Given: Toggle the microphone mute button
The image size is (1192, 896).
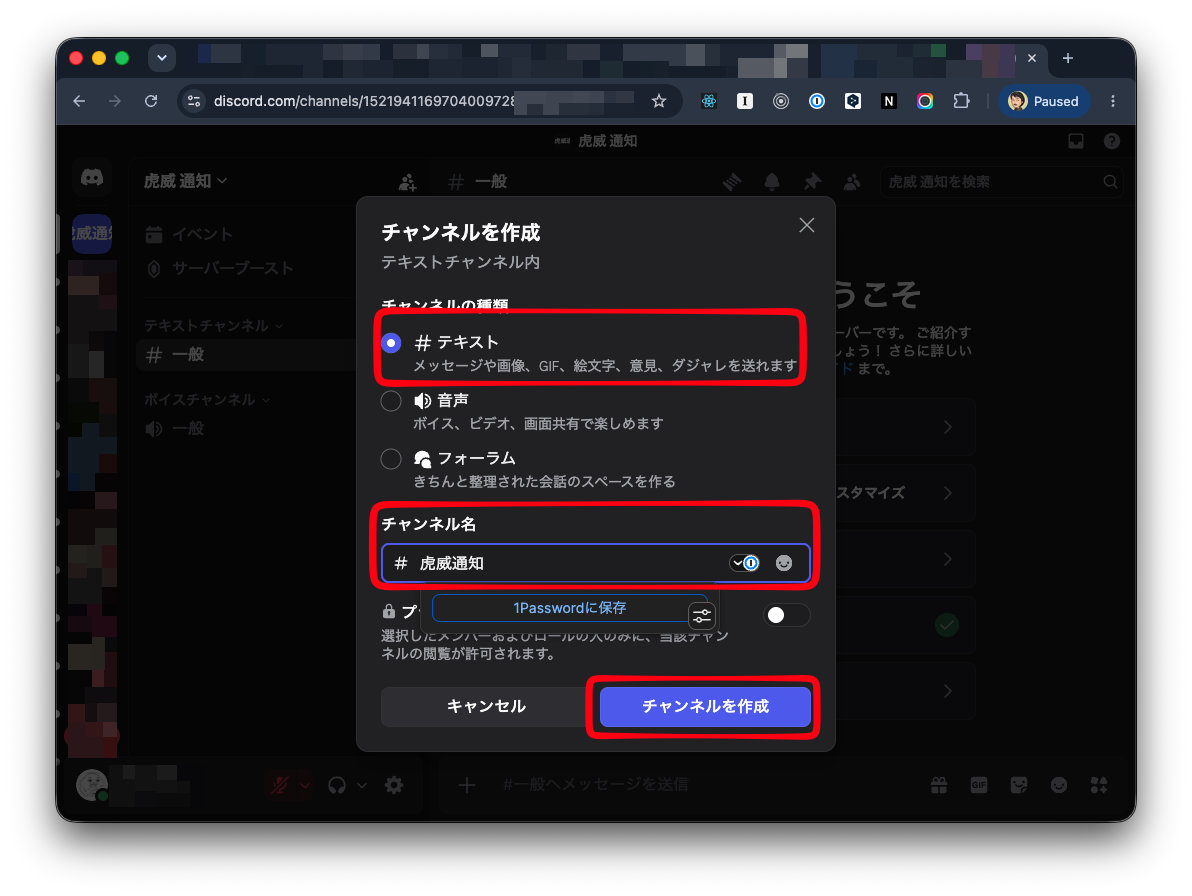Looking at the screenshot, I should point(280,785).
